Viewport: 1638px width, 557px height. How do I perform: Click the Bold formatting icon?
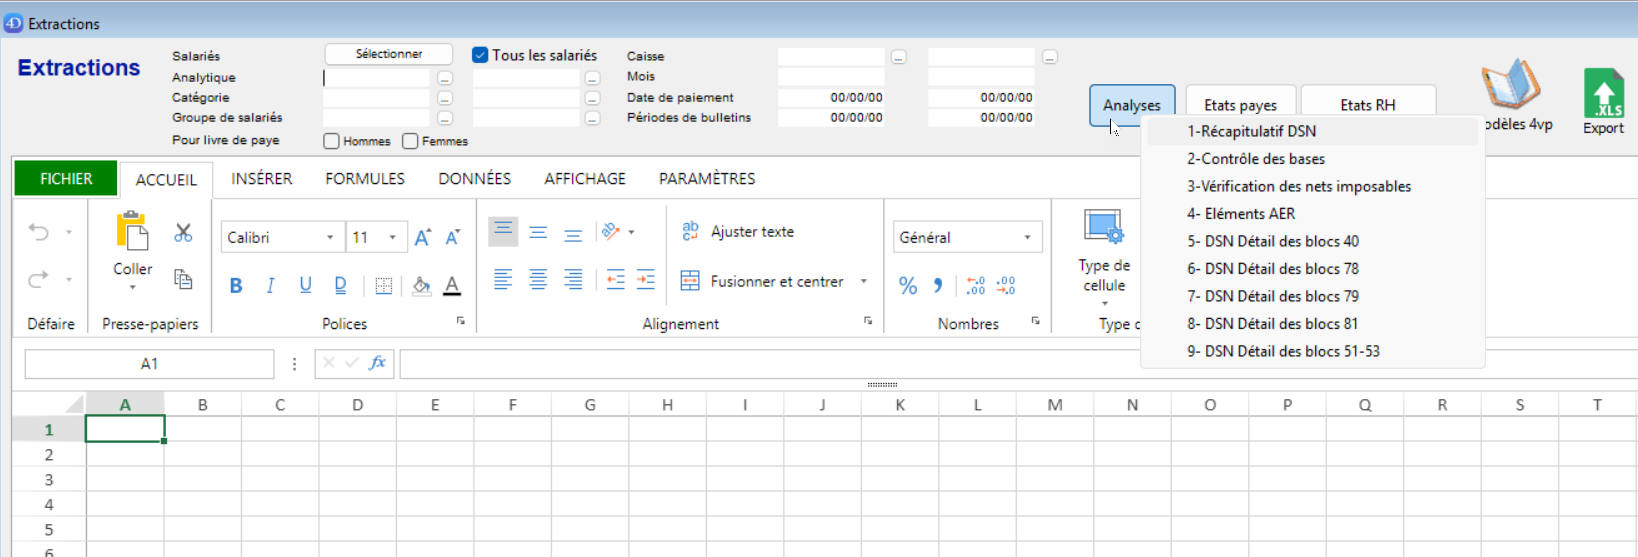[x=236, y=286]
